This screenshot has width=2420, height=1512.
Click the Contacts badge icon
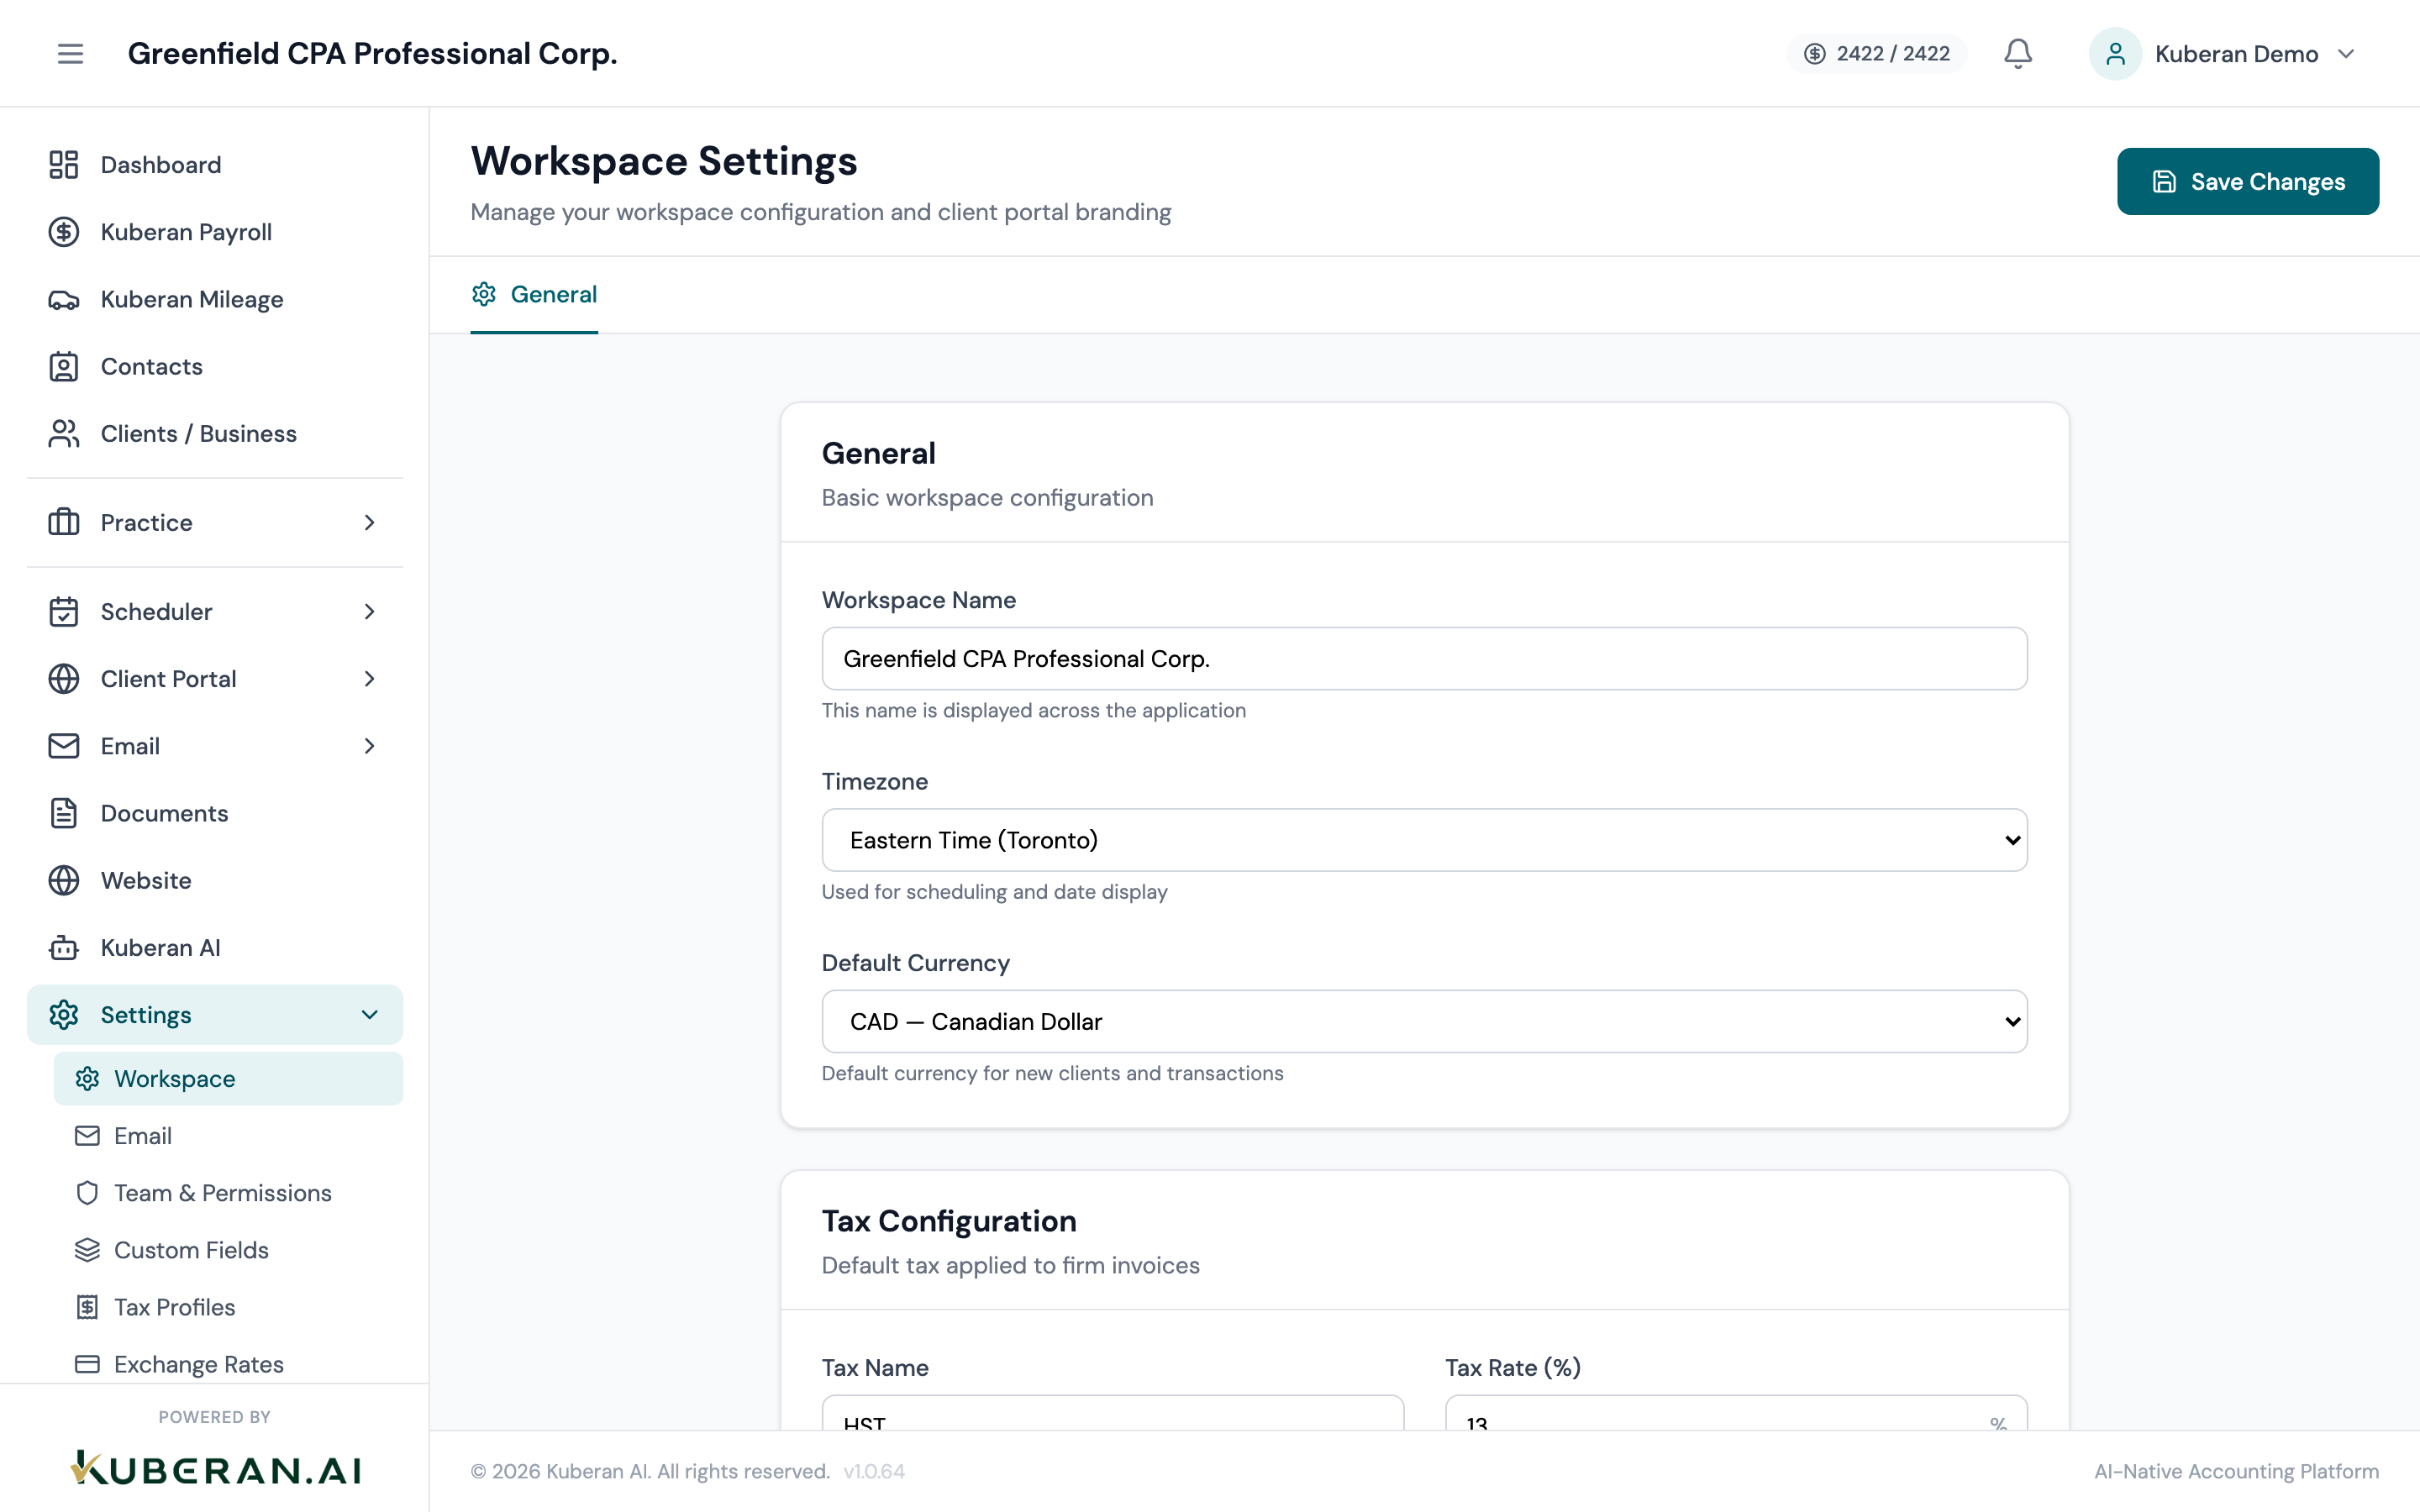click(x=64, y=366)
